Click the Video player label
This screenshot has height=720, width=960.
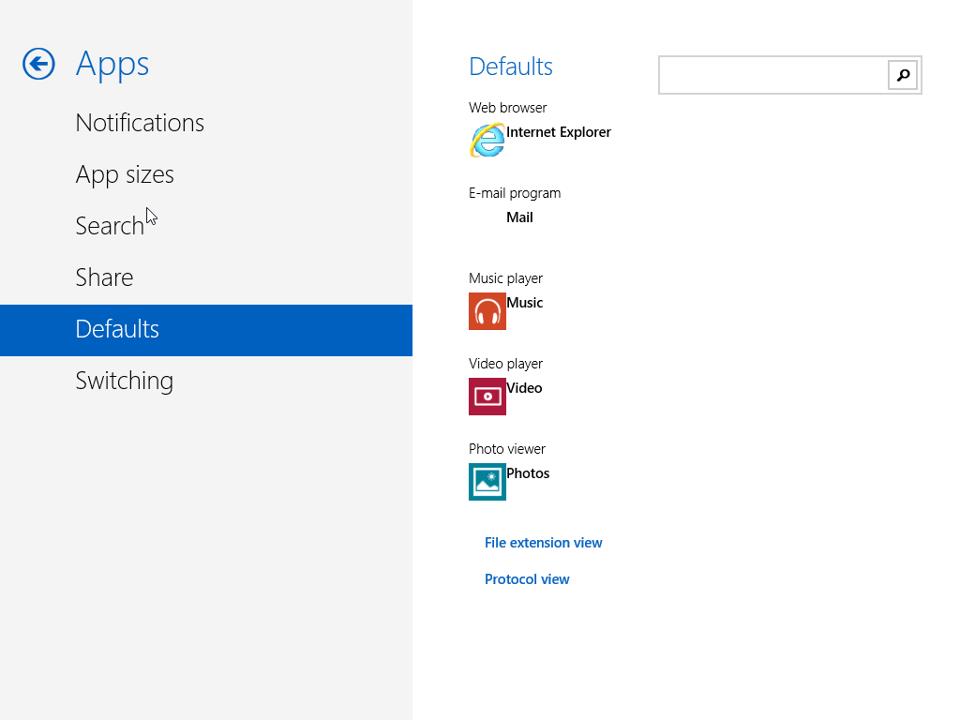click(505, 364)
